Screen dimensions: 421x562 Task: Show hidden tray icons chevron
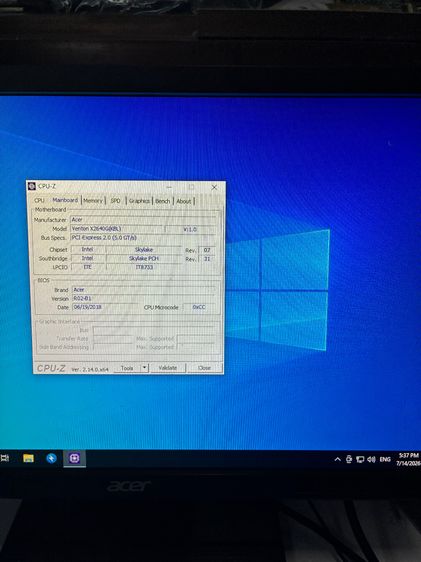(338, 459)
